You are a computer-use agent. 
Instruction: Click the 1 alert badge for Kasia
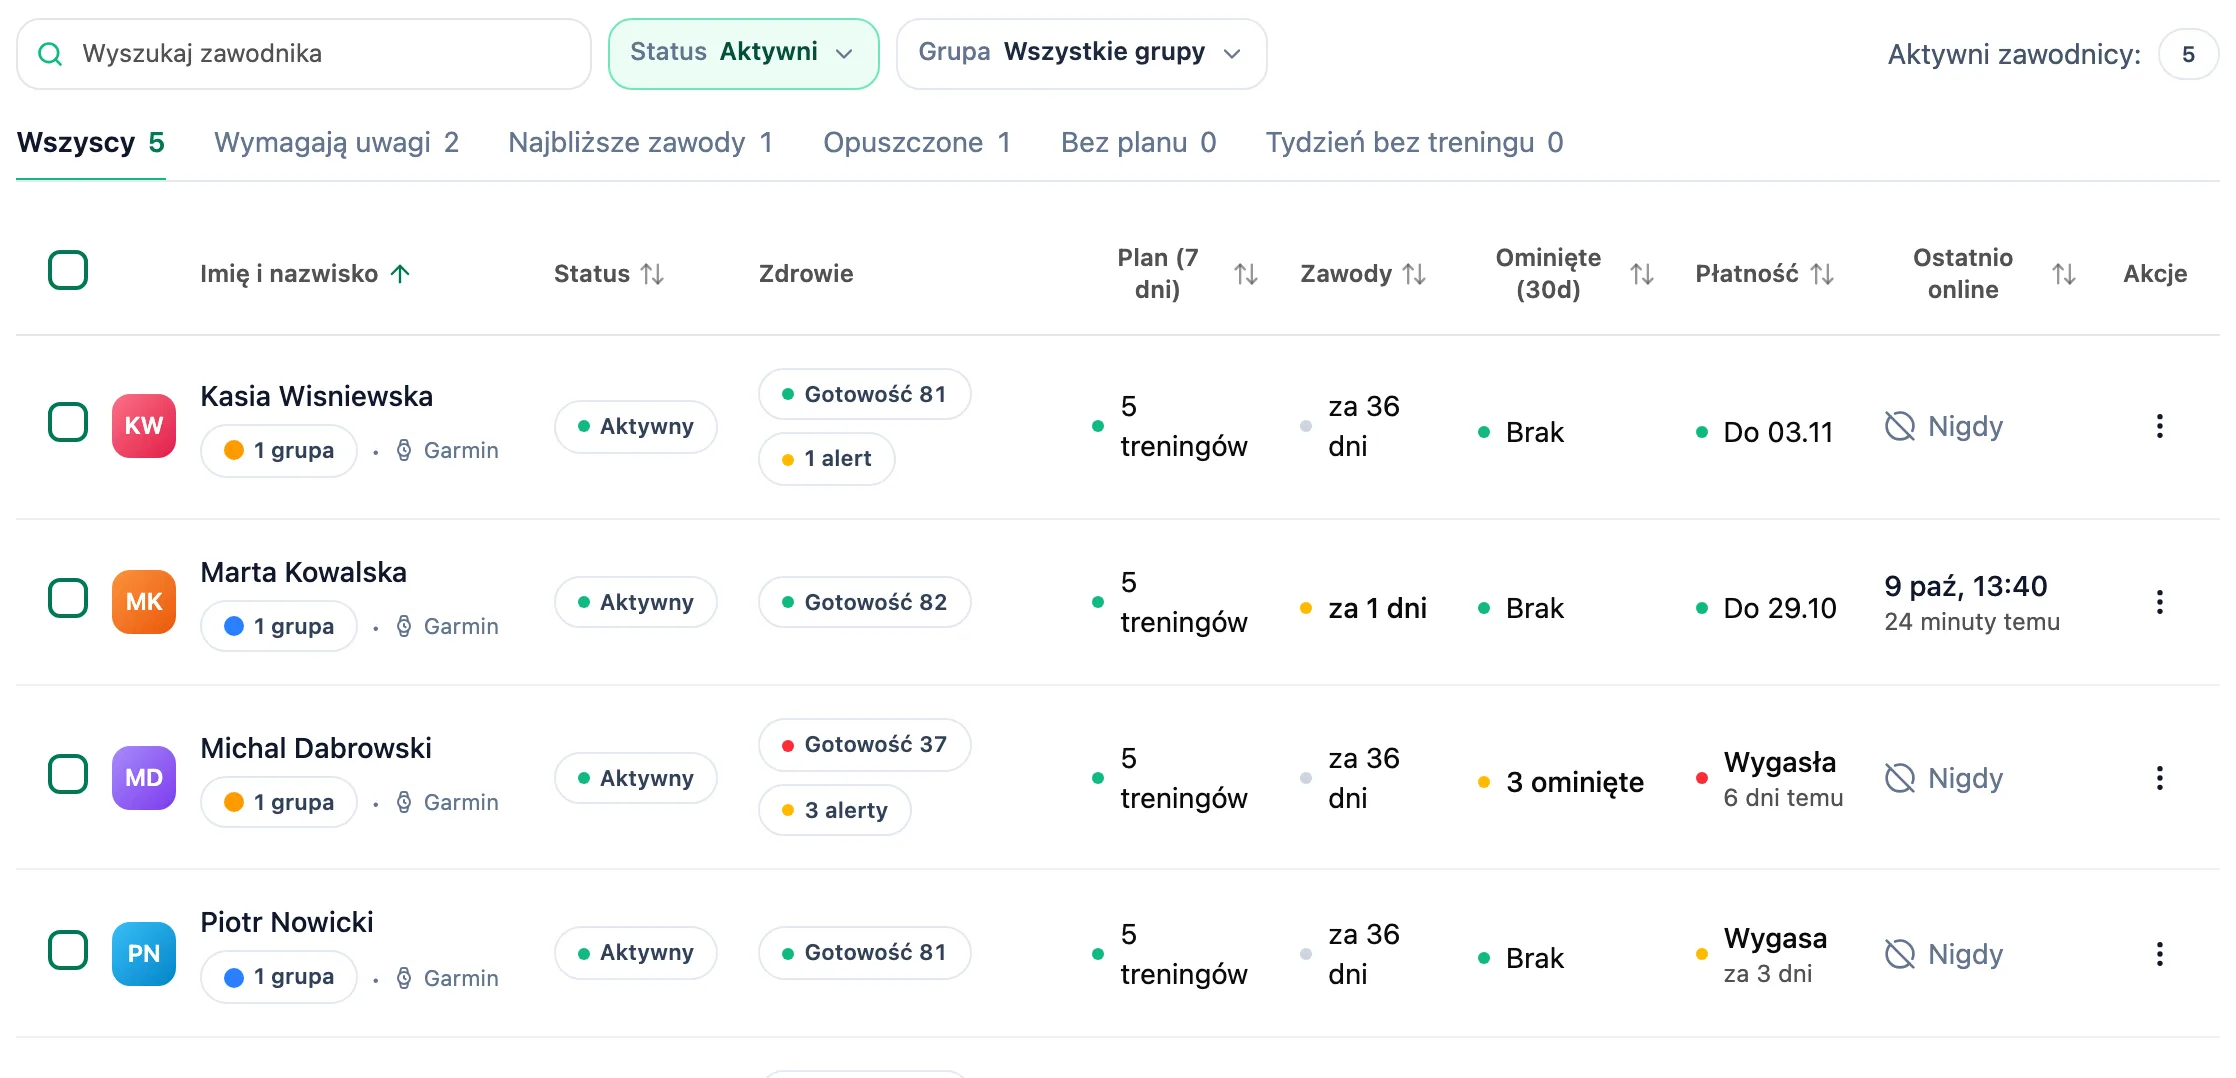[x=826, y=459]
